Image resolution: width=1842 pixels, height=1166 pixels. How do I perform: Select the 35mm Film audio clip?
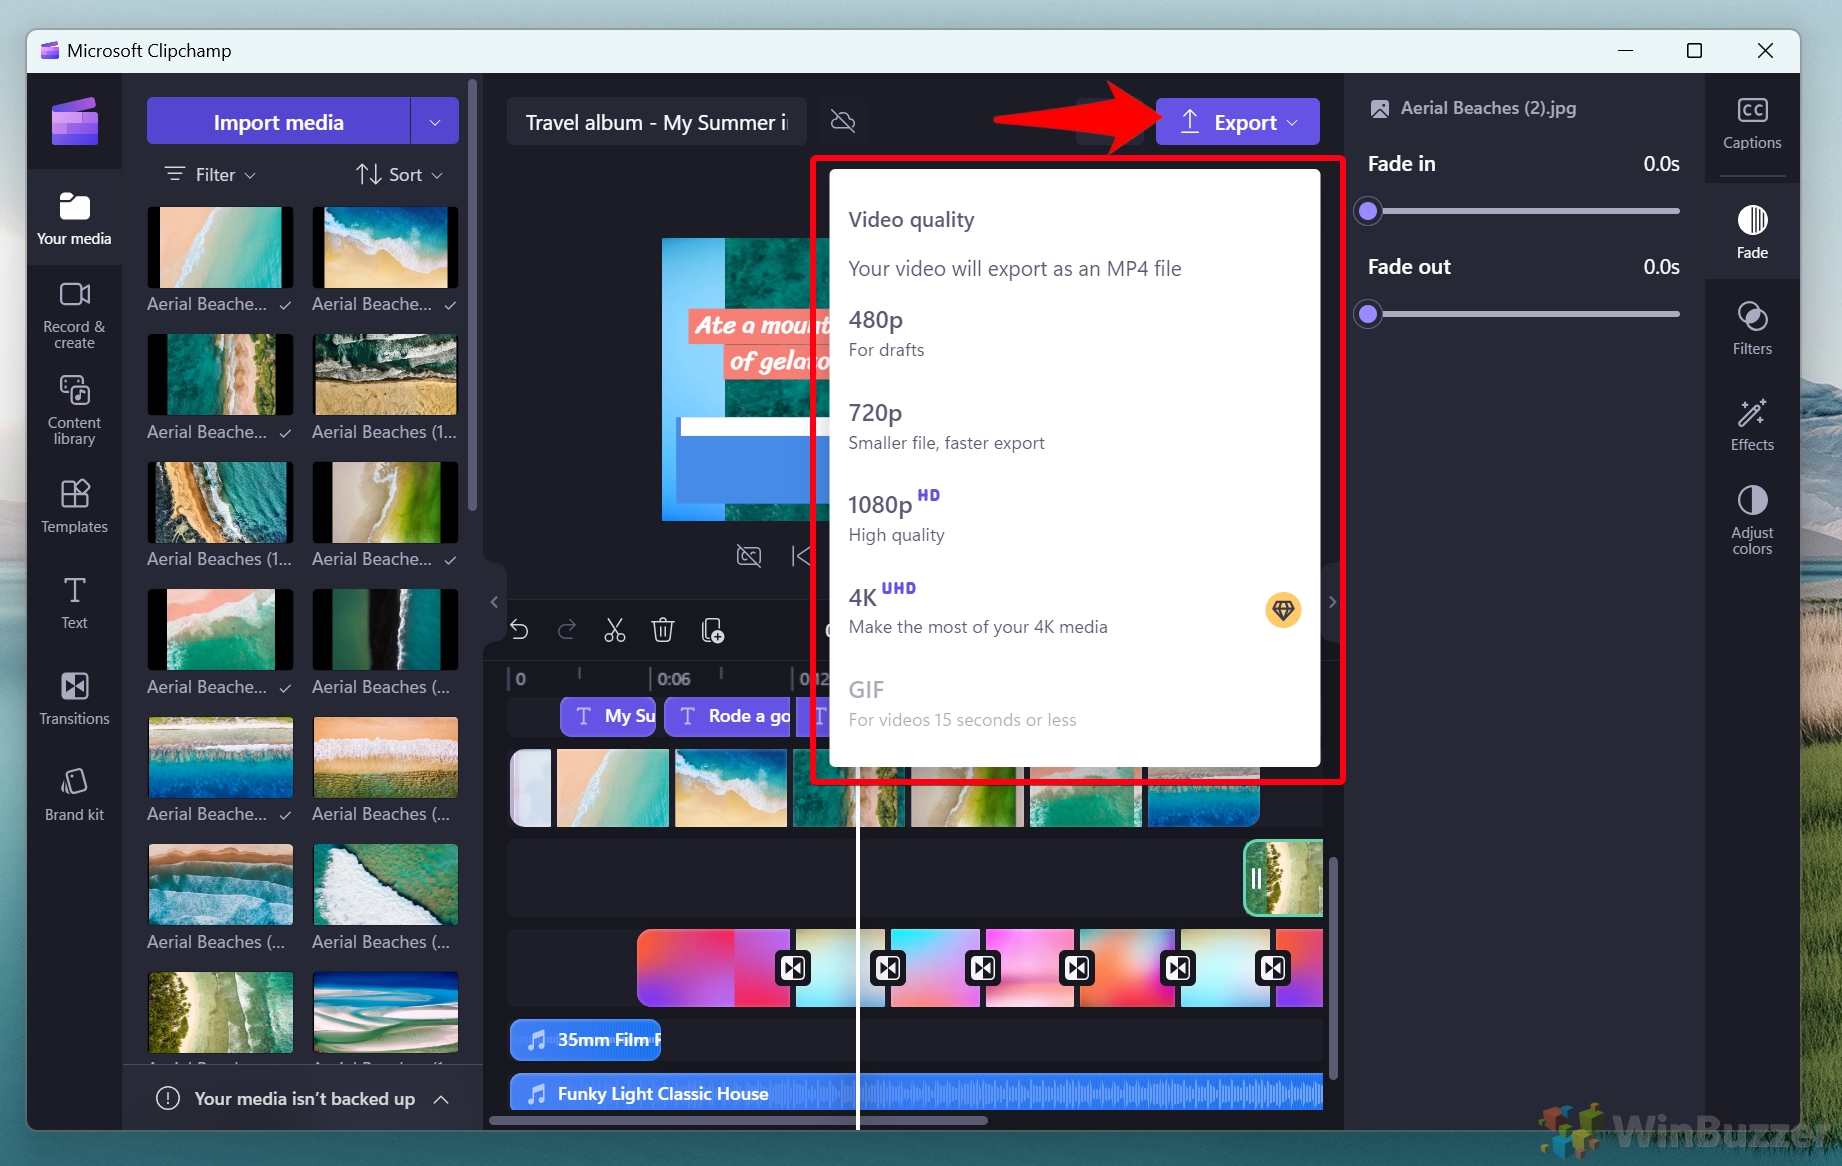click(586, 1040)
